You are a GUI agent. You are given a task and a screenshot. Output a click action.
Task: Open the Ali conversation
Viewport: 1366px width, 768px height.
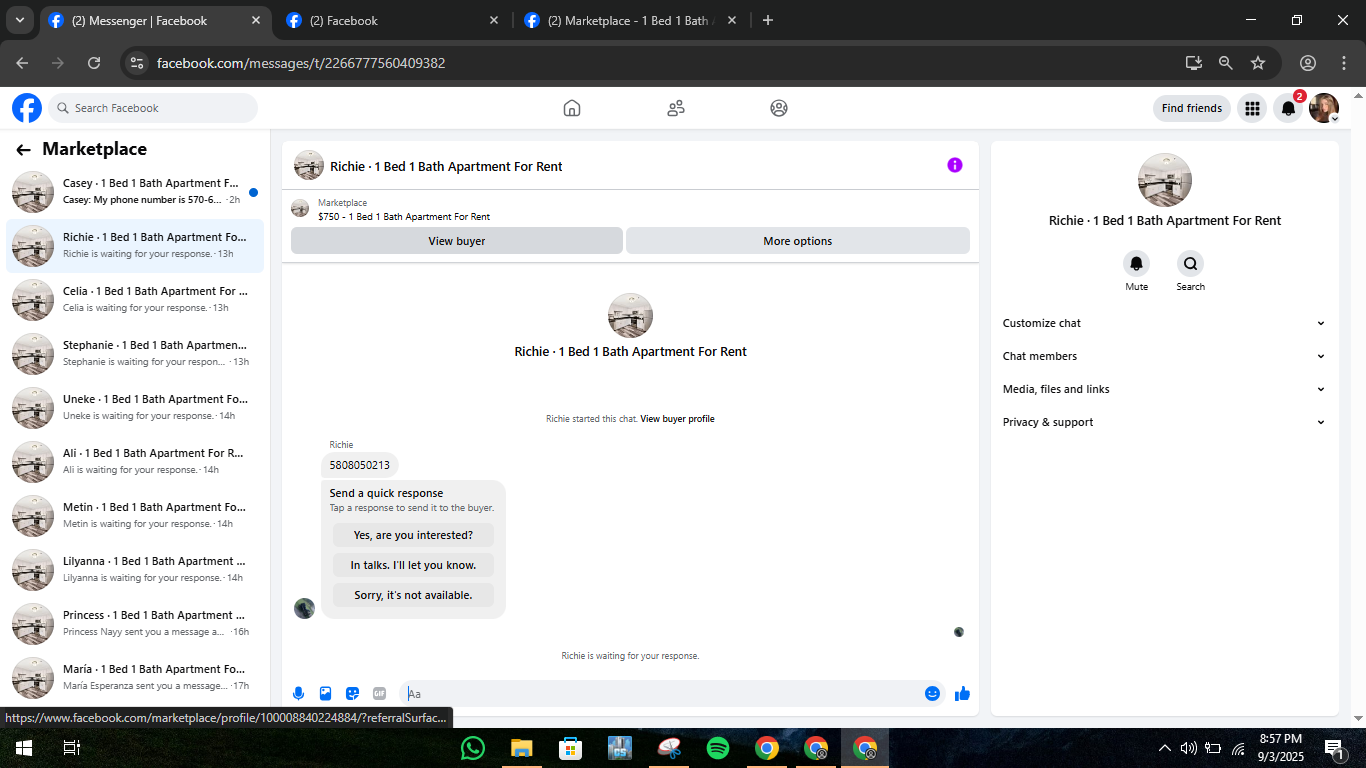135,462
